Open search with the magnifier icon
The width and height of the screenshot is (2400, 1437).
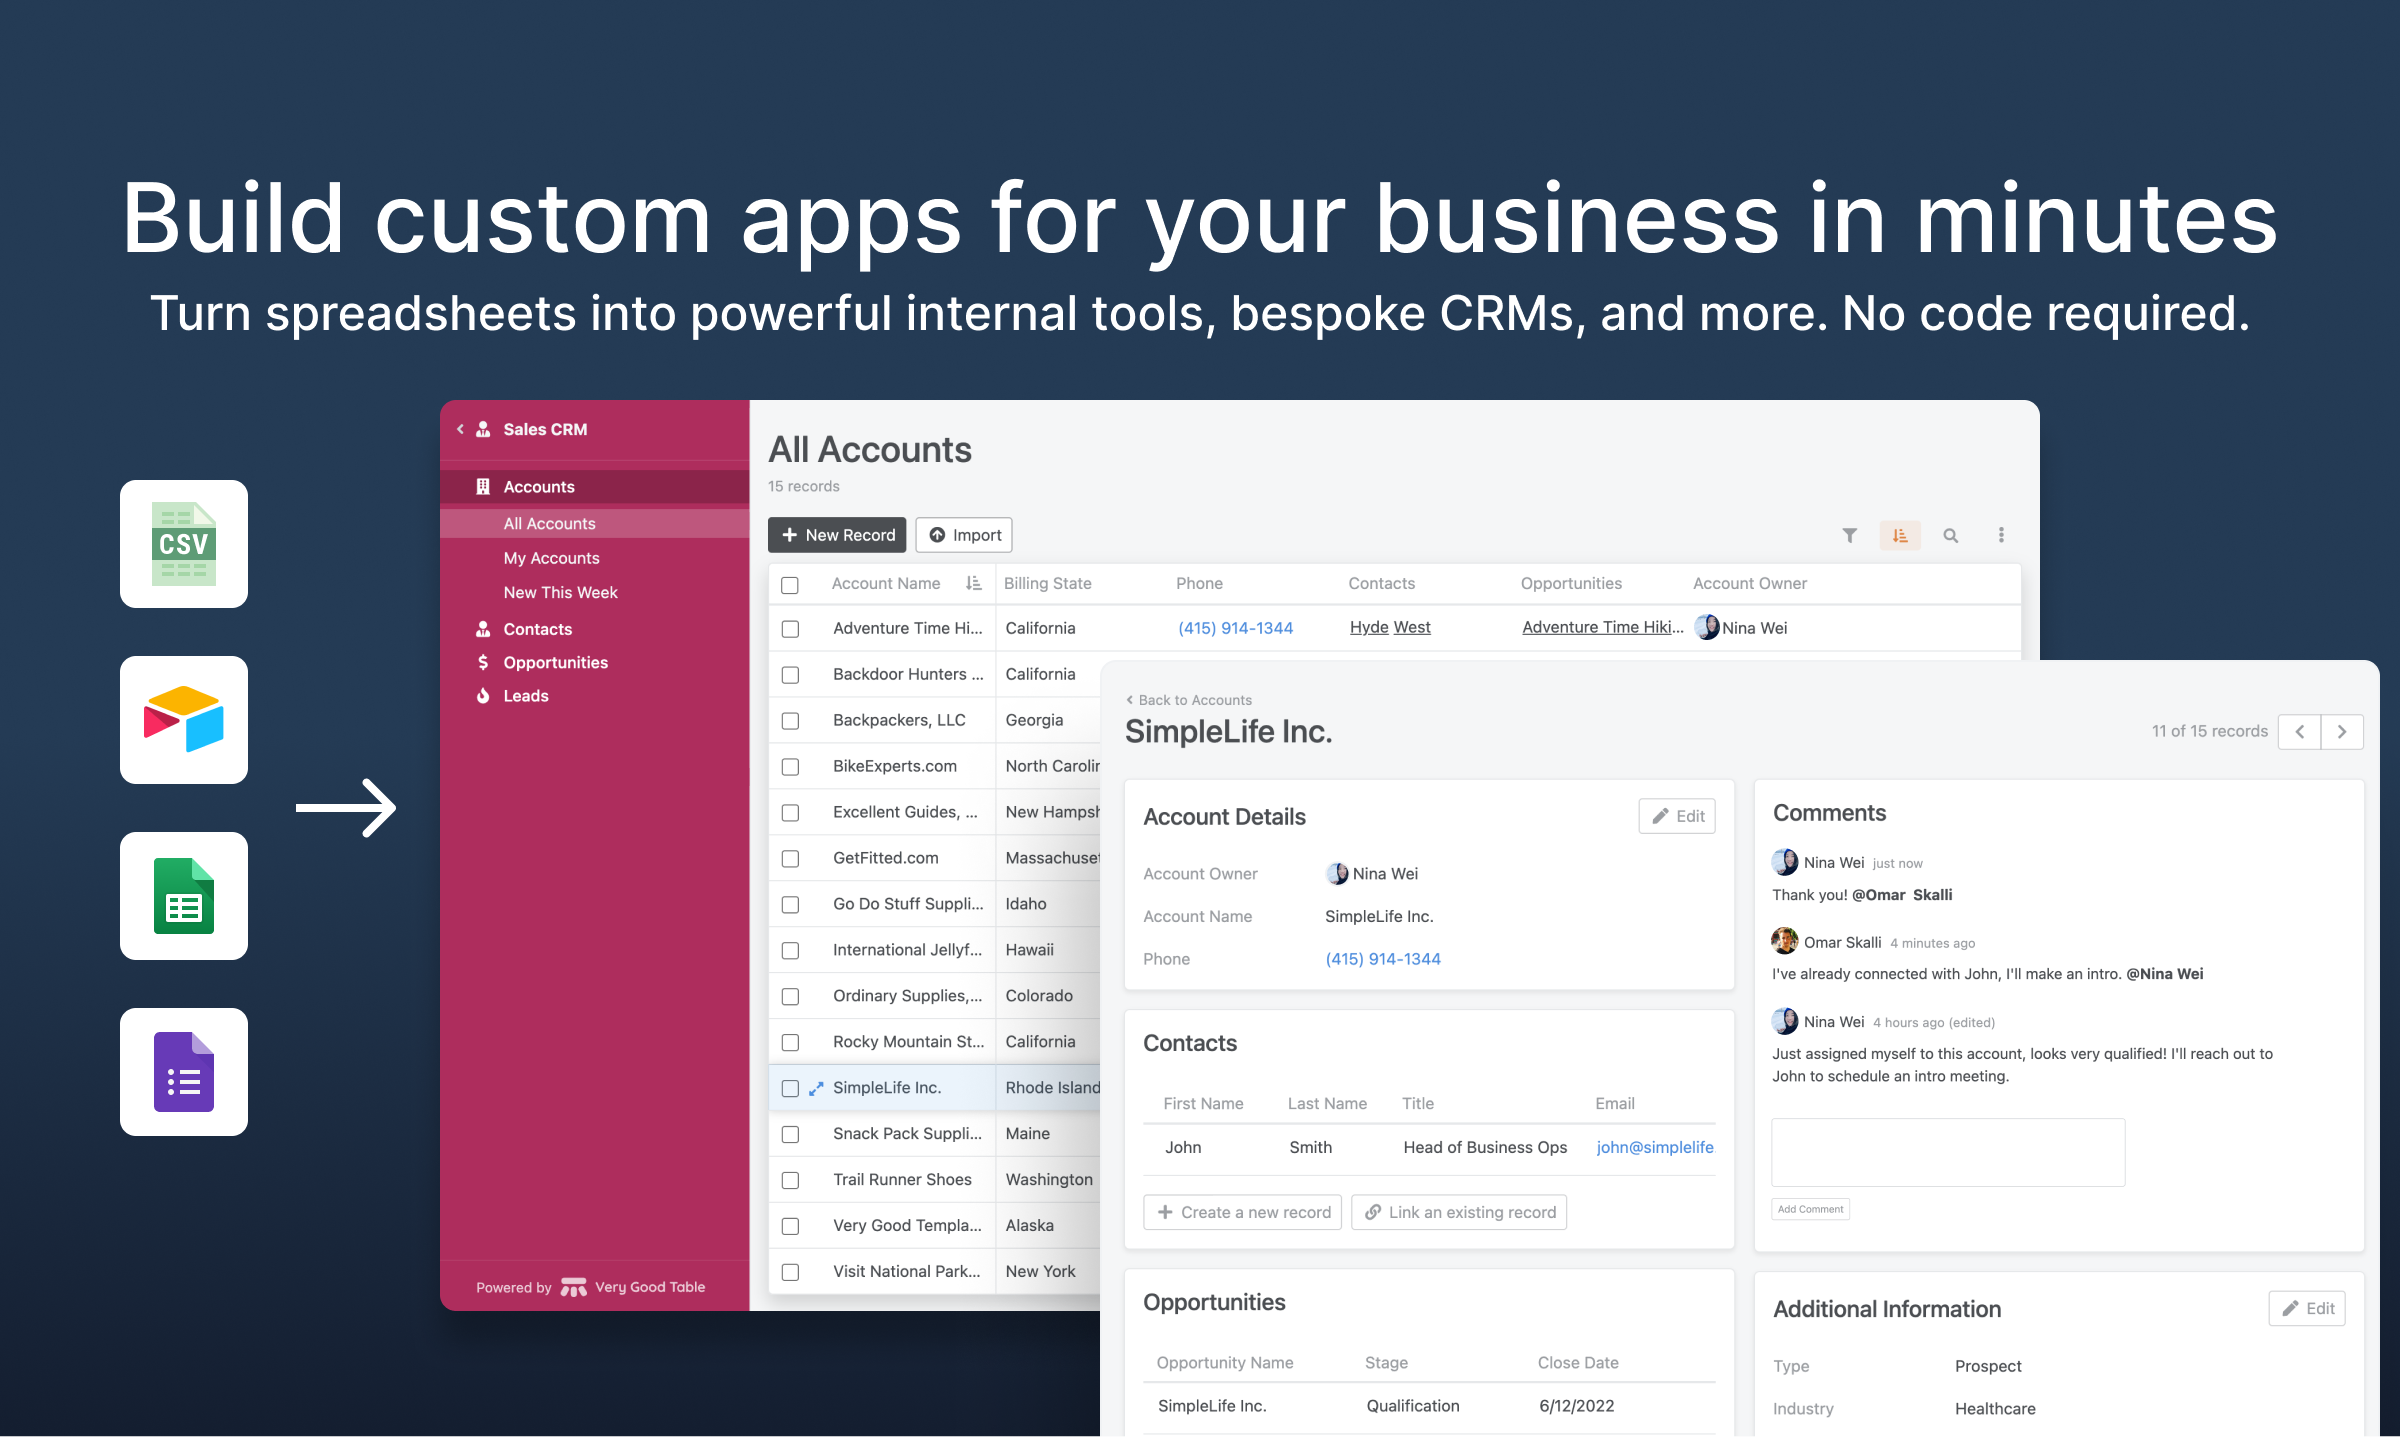1950,535
